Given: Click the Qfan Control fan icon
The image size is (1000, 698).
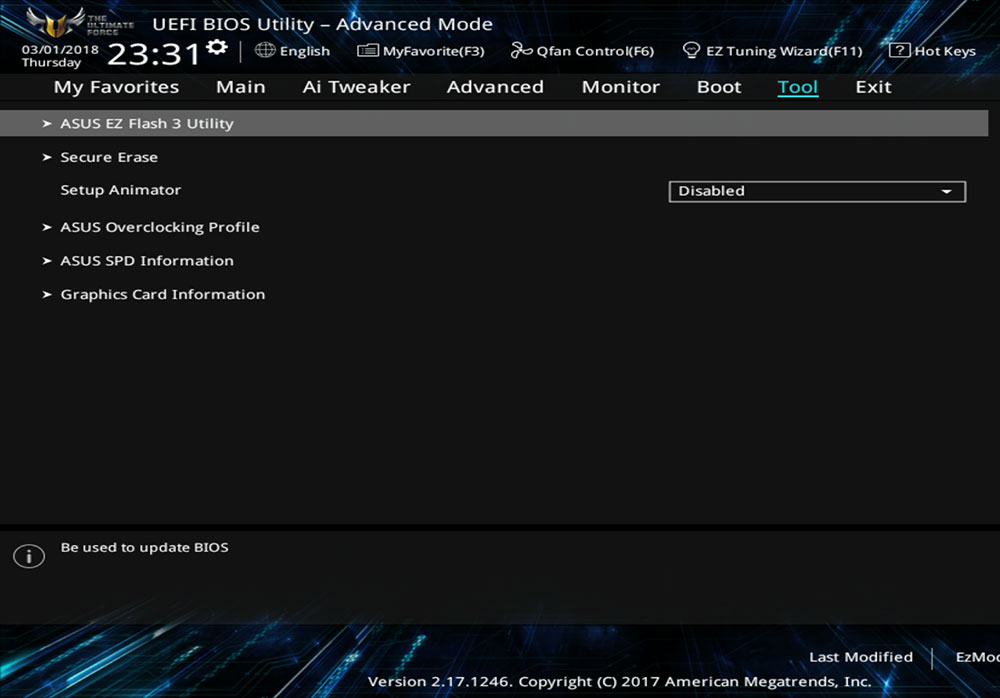Looking at the screenshot, I should [x=521, y=50].
